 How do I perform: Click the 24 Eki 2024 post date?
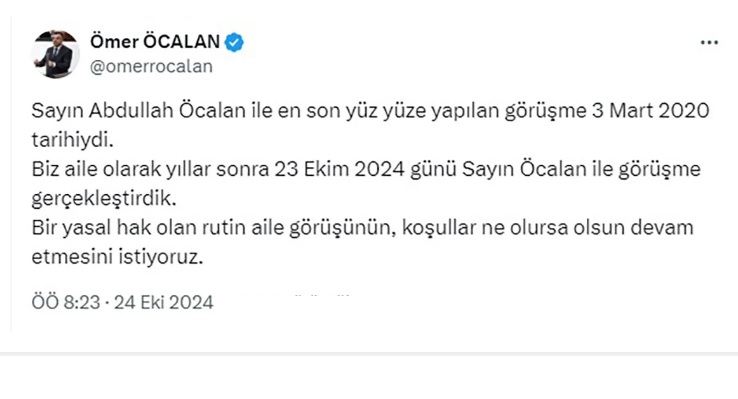coord(163,302)
